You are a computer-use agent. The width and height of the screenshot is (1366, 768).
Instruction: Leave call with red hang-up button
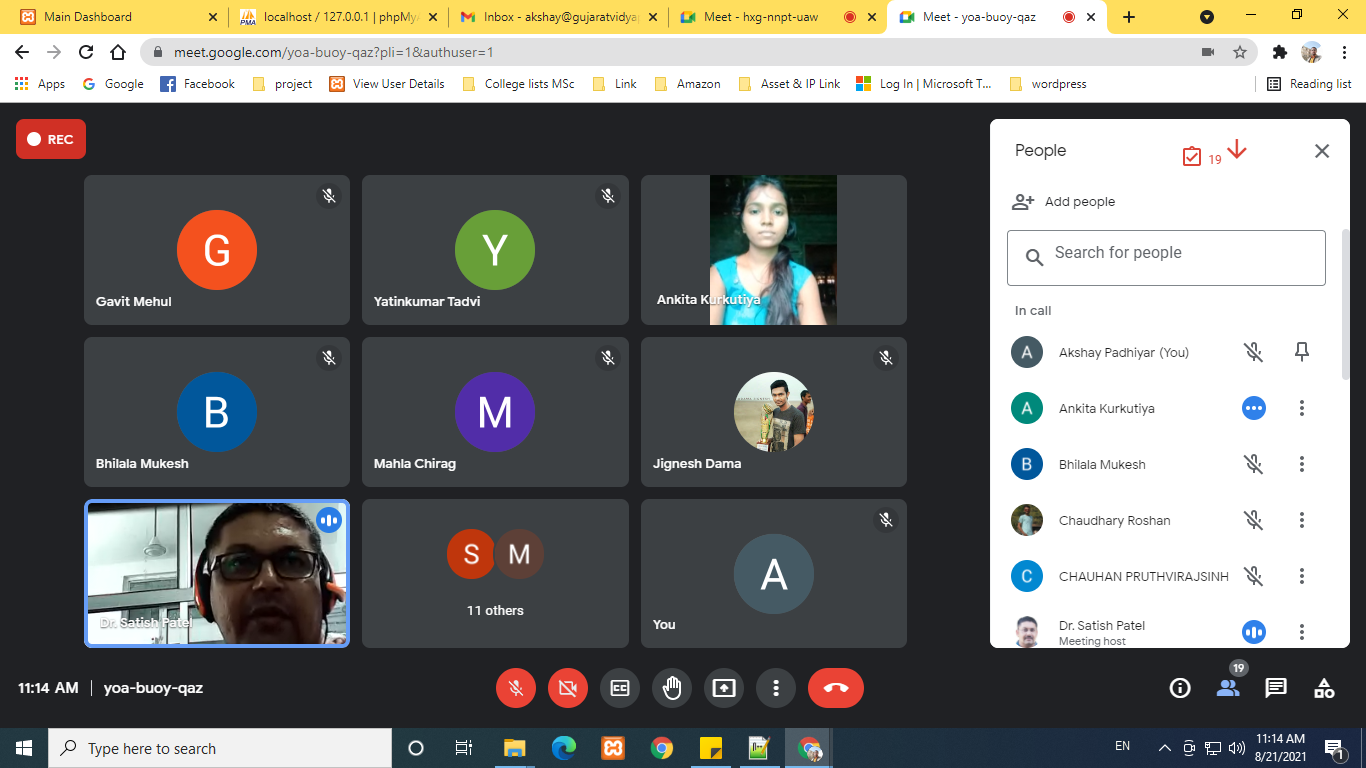click(x=836, y=688)
